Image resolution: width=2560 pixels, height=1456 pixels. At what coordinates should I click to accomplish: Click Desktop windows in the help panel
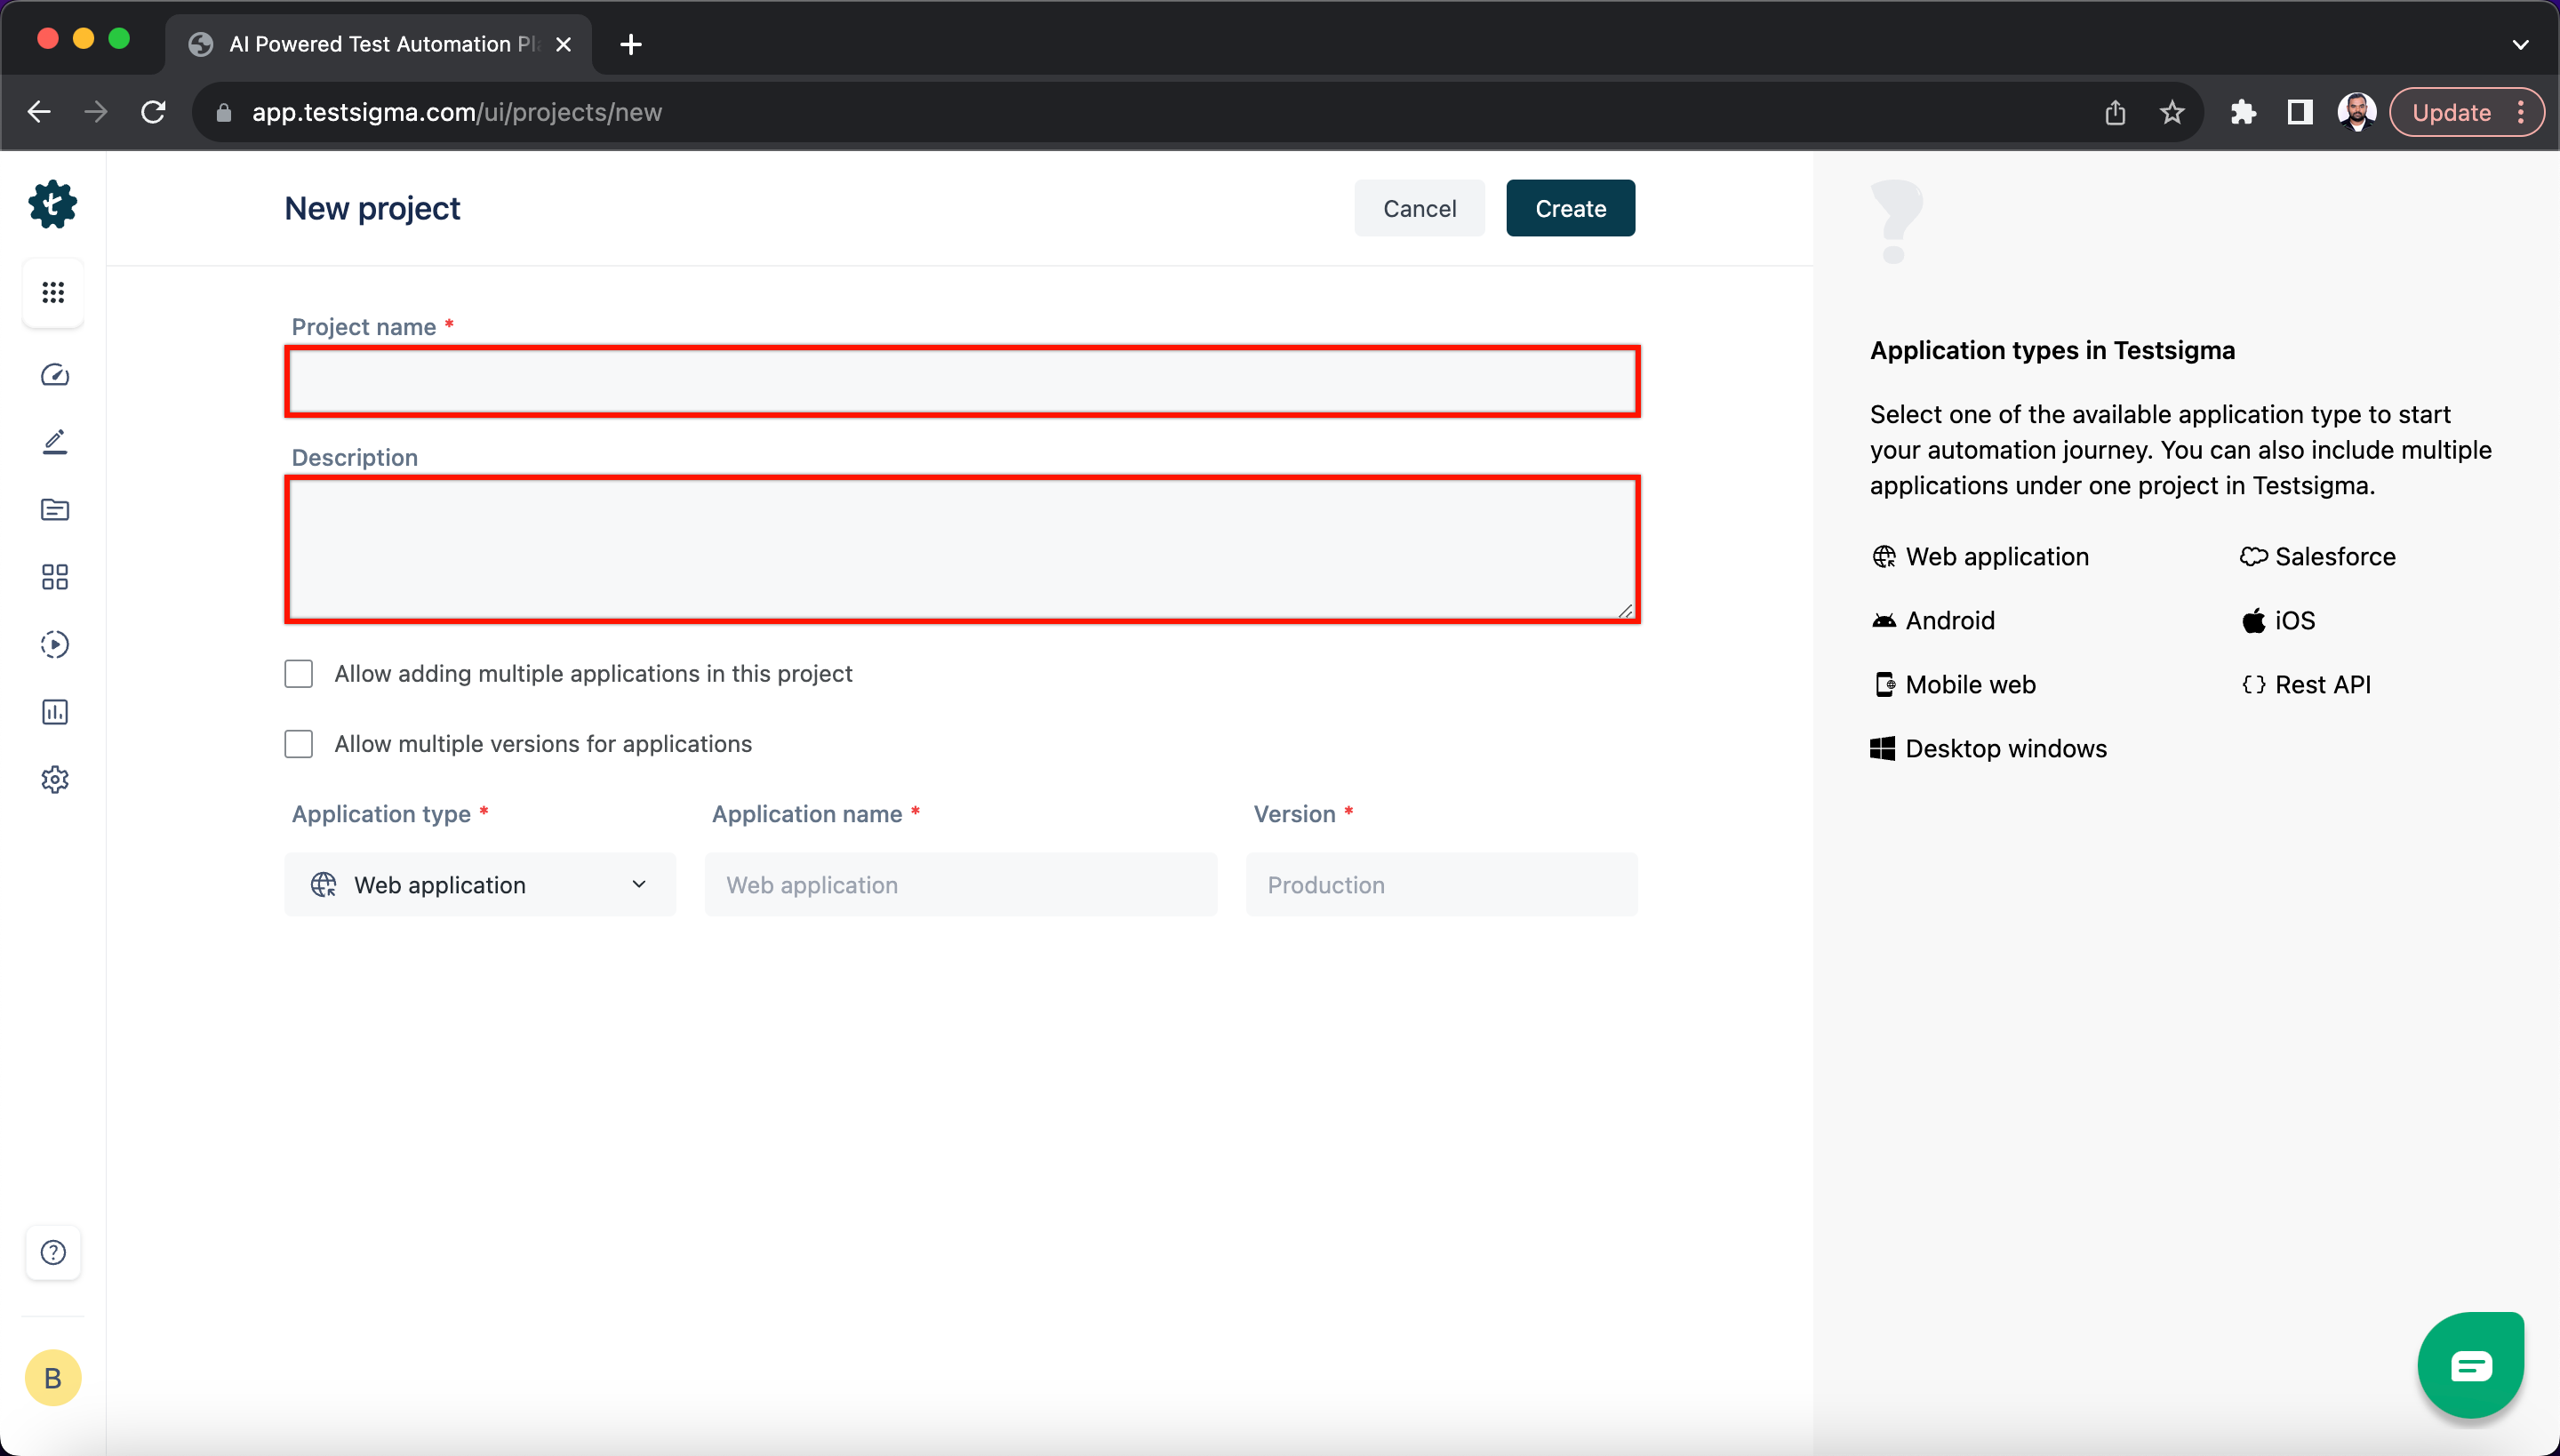pos(1988,748)
